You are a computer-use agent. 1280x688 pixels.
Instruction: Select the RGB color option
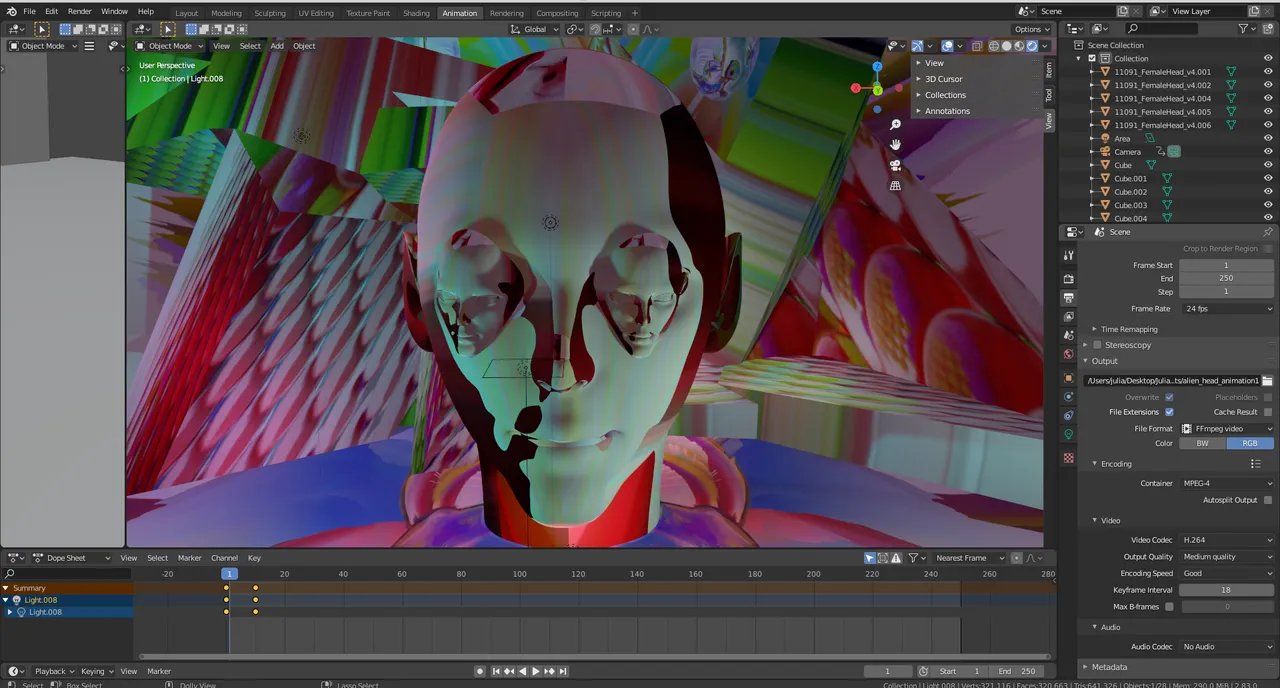pyautogui.click(x=1250, y=444)
